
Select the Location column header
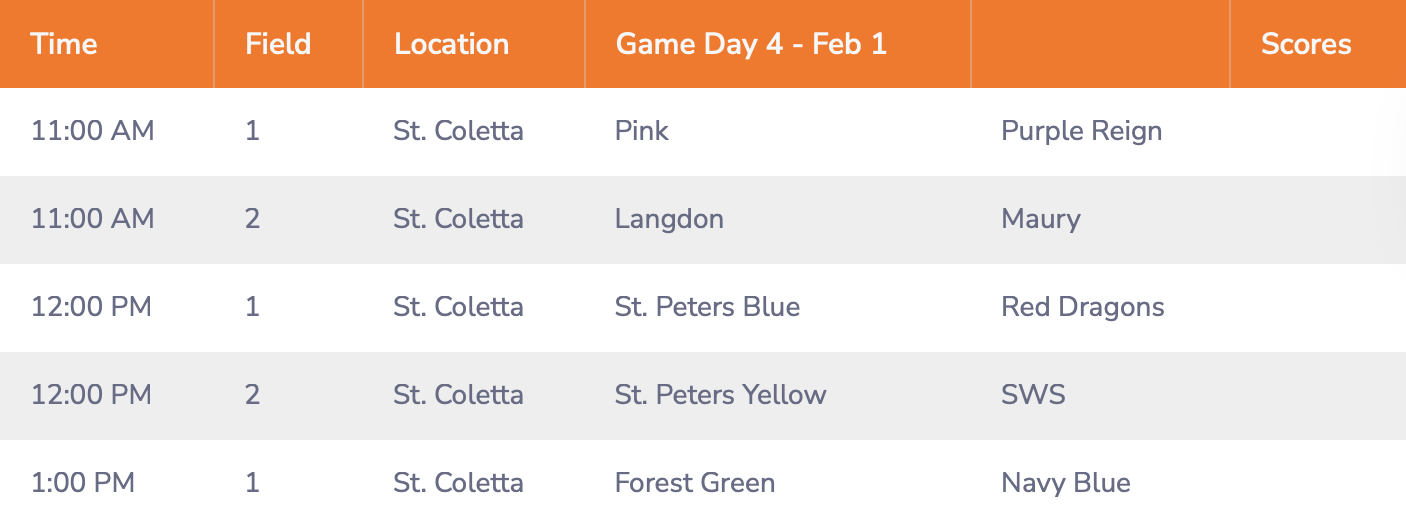(452, 44)
